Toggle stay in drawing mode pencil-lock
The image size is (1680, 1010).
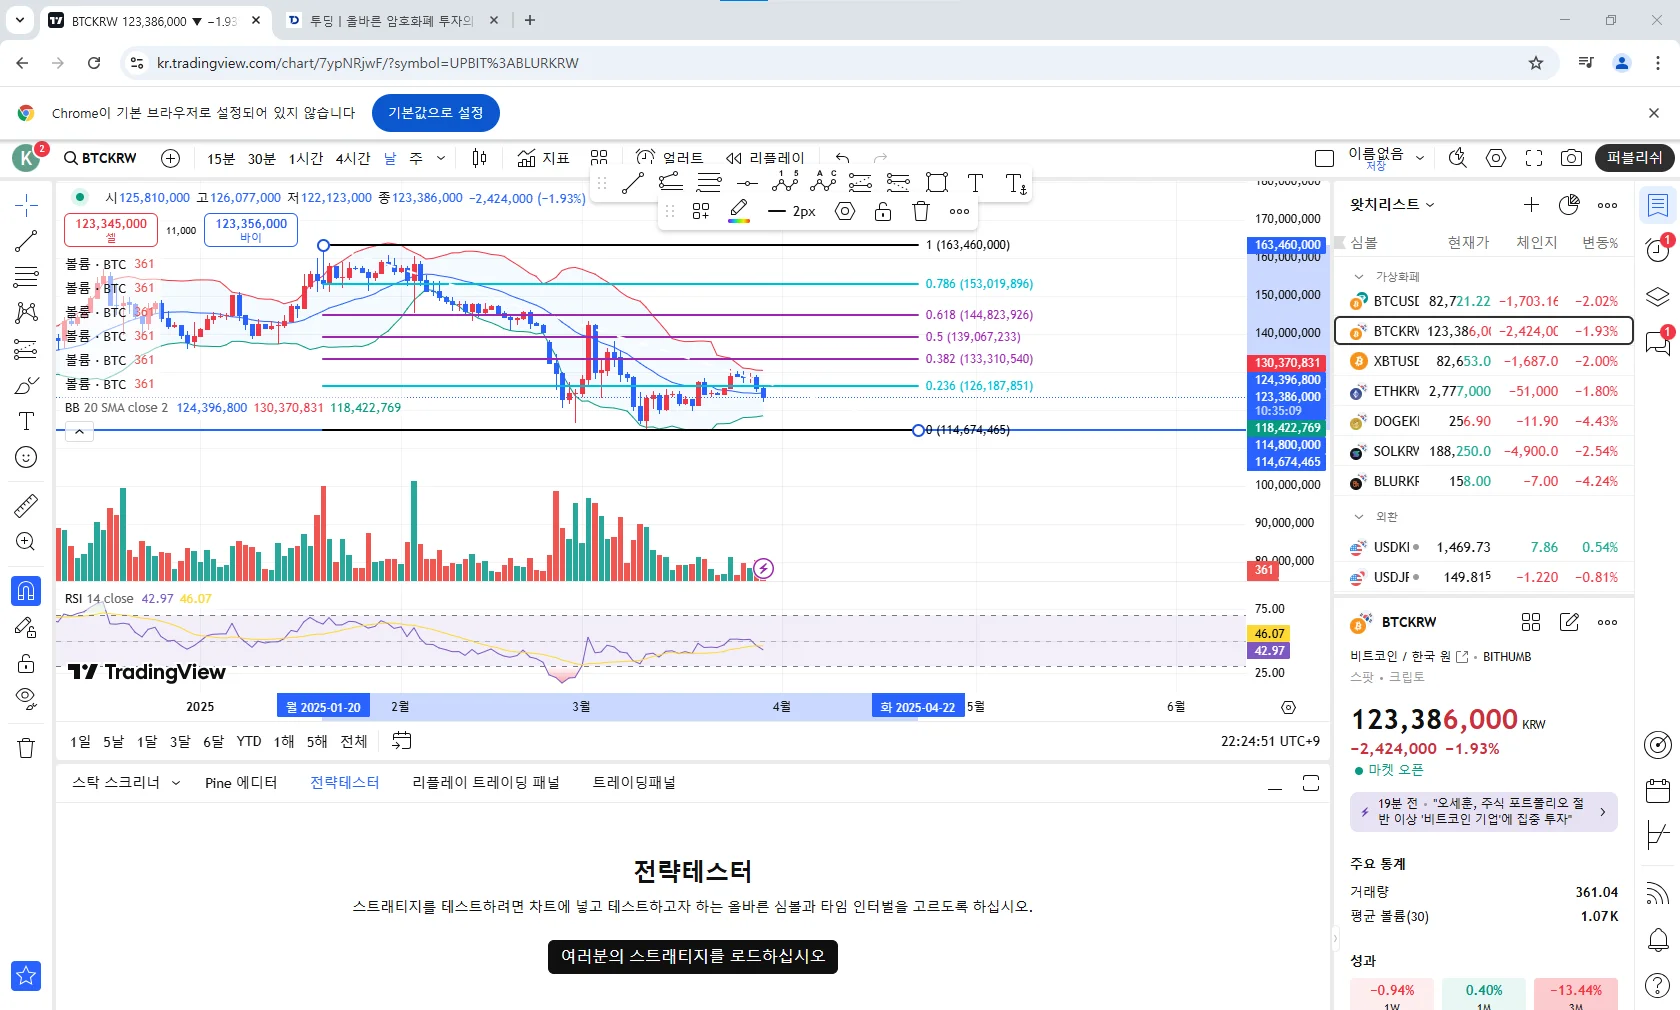[26, 627]
